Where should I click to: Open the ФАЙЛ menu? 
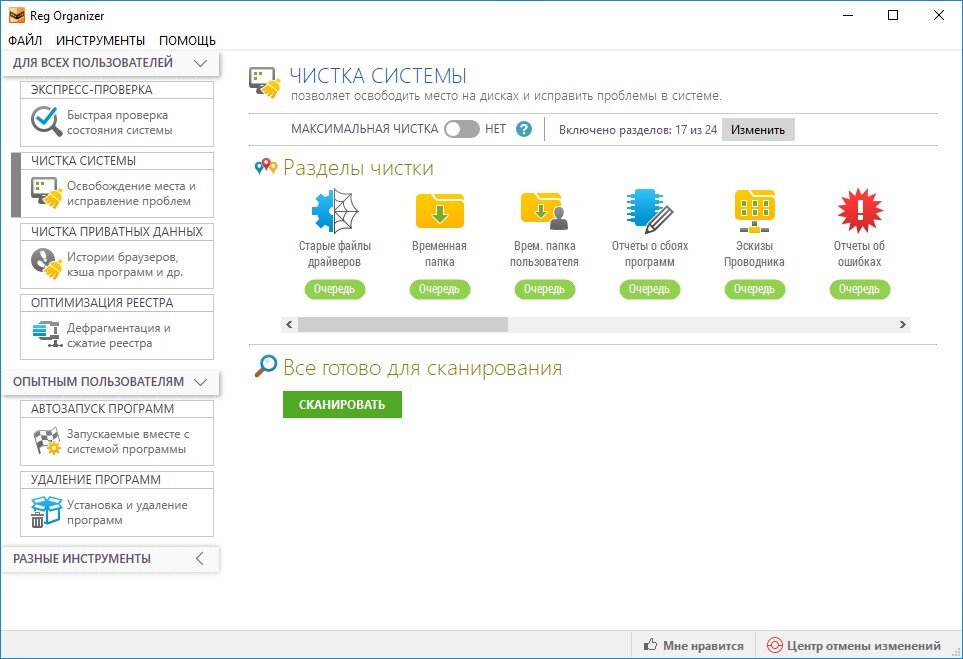(25, 41)
